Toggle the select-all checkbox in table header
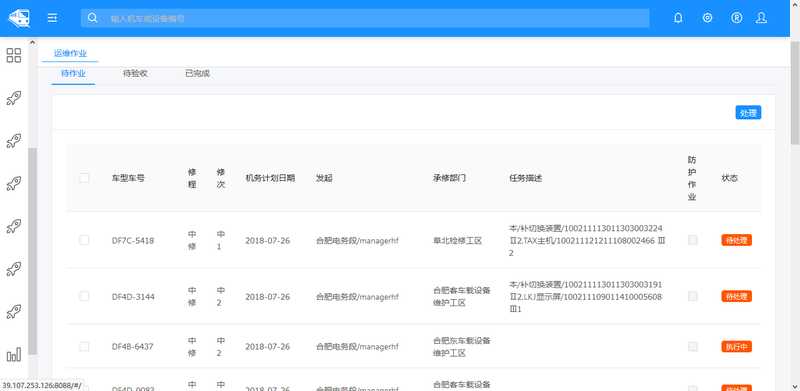 click(84, 178)
